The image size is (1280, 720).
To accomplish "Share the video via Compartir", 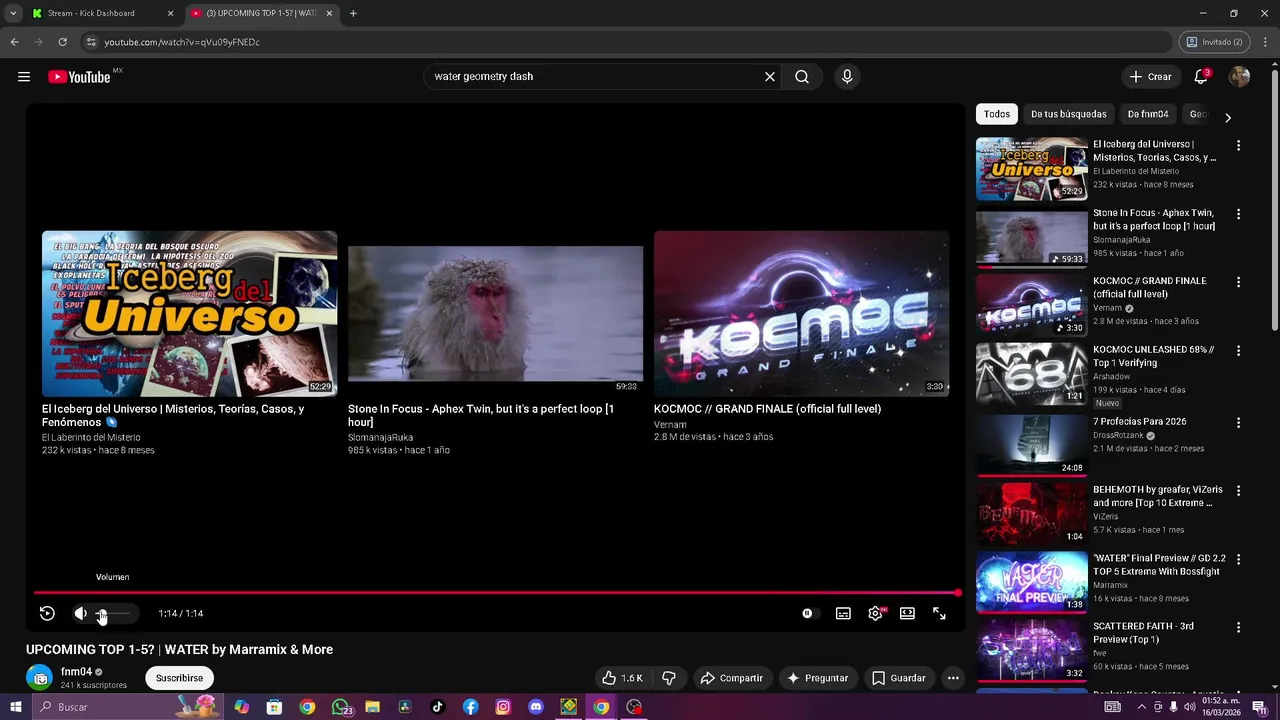I will 731,678.
